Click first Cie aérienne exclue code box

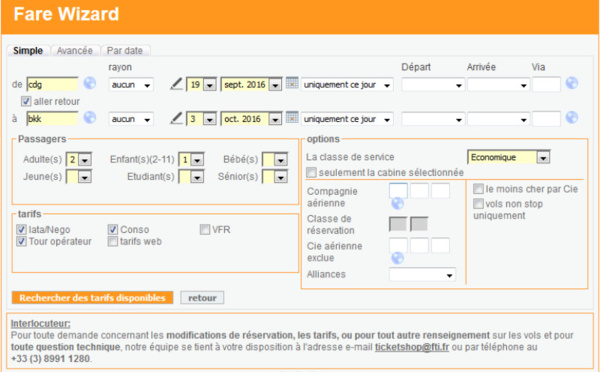[x=398, y=245]
